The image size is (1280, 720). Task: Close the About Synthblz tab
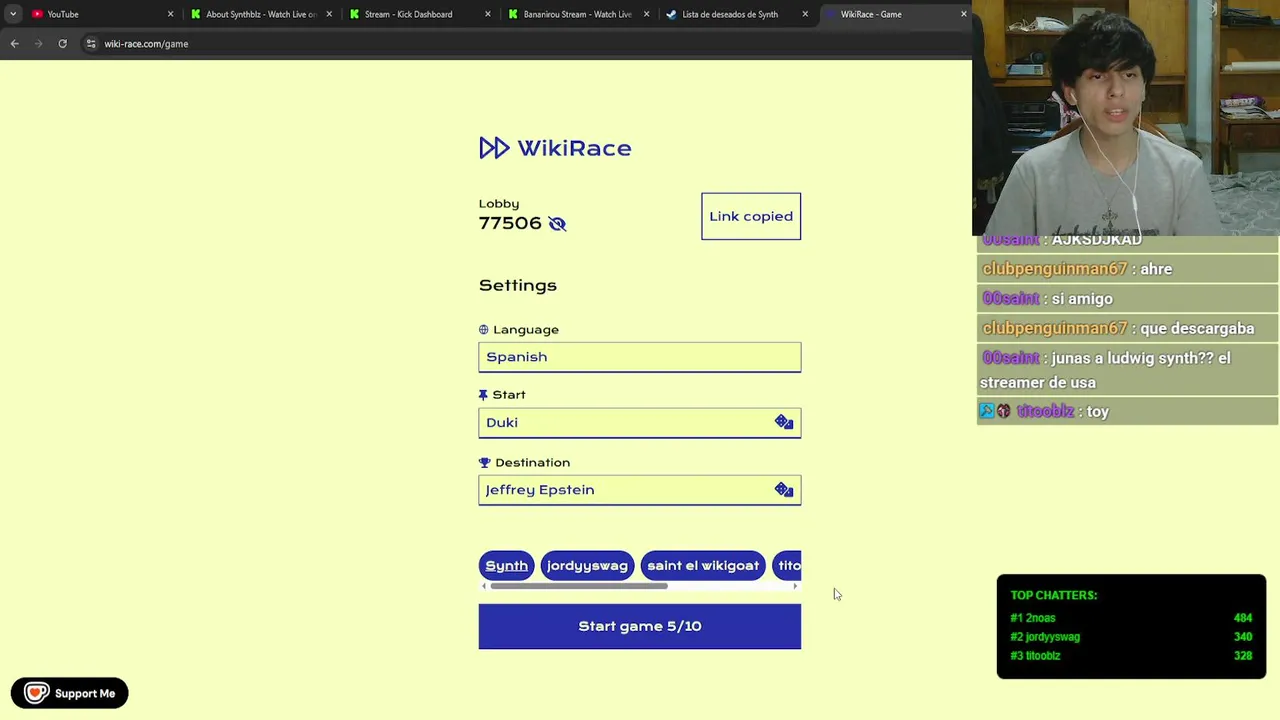pos(329,14)
